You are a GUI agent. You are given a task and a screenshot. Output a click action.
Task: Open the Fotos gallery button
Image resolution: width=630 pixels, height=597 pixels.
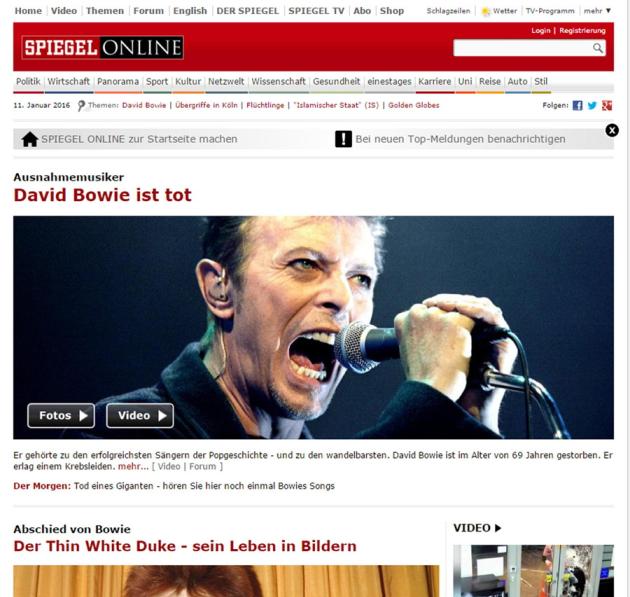point(61,415)
